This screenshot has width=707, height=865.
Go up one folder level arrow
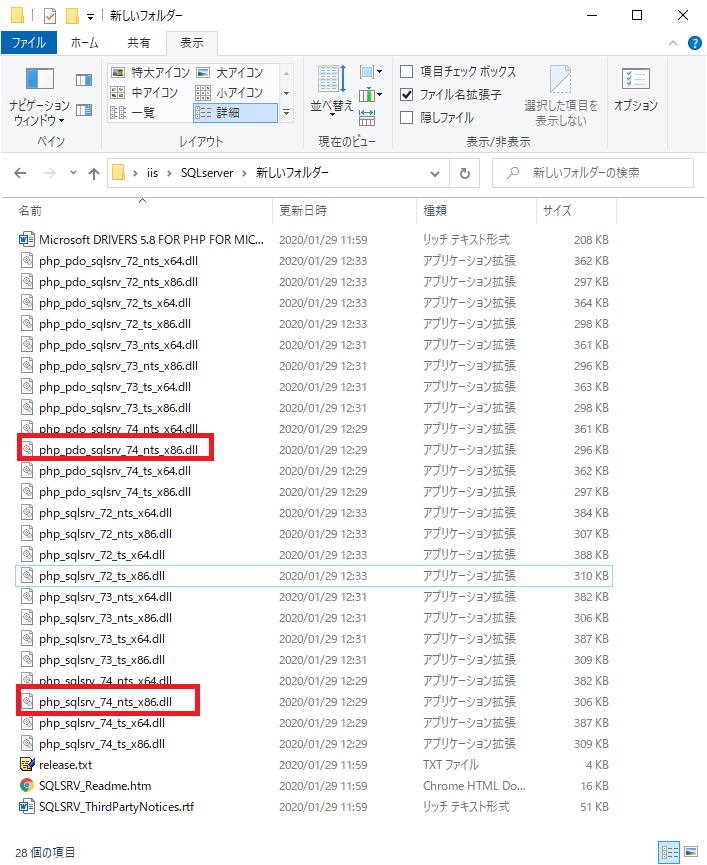pyautogui.click(x=94, y=174)
